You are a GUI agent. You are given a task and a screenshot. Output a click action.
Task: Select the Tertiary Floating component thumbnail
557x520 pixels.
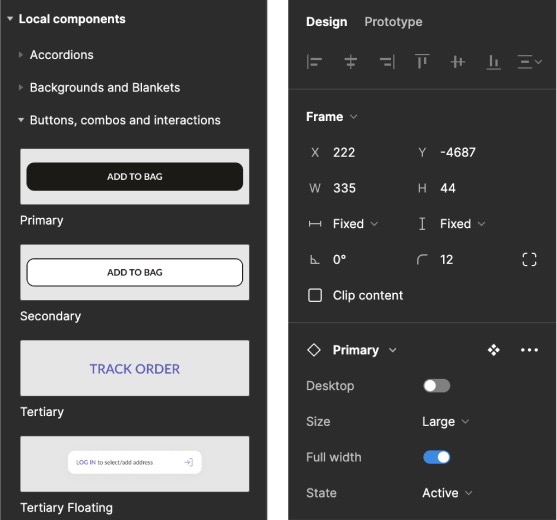coord(135,464)
